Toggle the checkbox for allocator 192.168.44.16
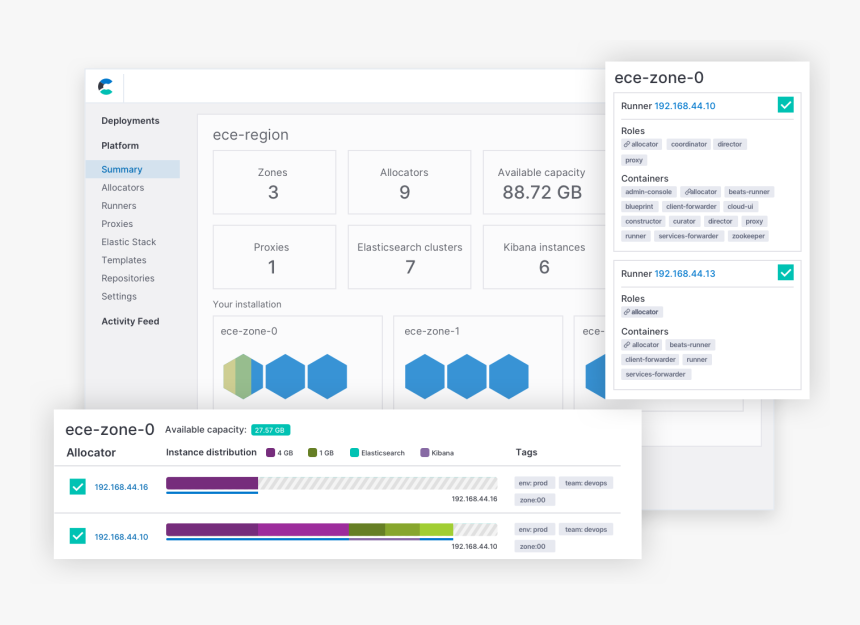This screenshot has height=625, width=860. click(x=78, y=486)
